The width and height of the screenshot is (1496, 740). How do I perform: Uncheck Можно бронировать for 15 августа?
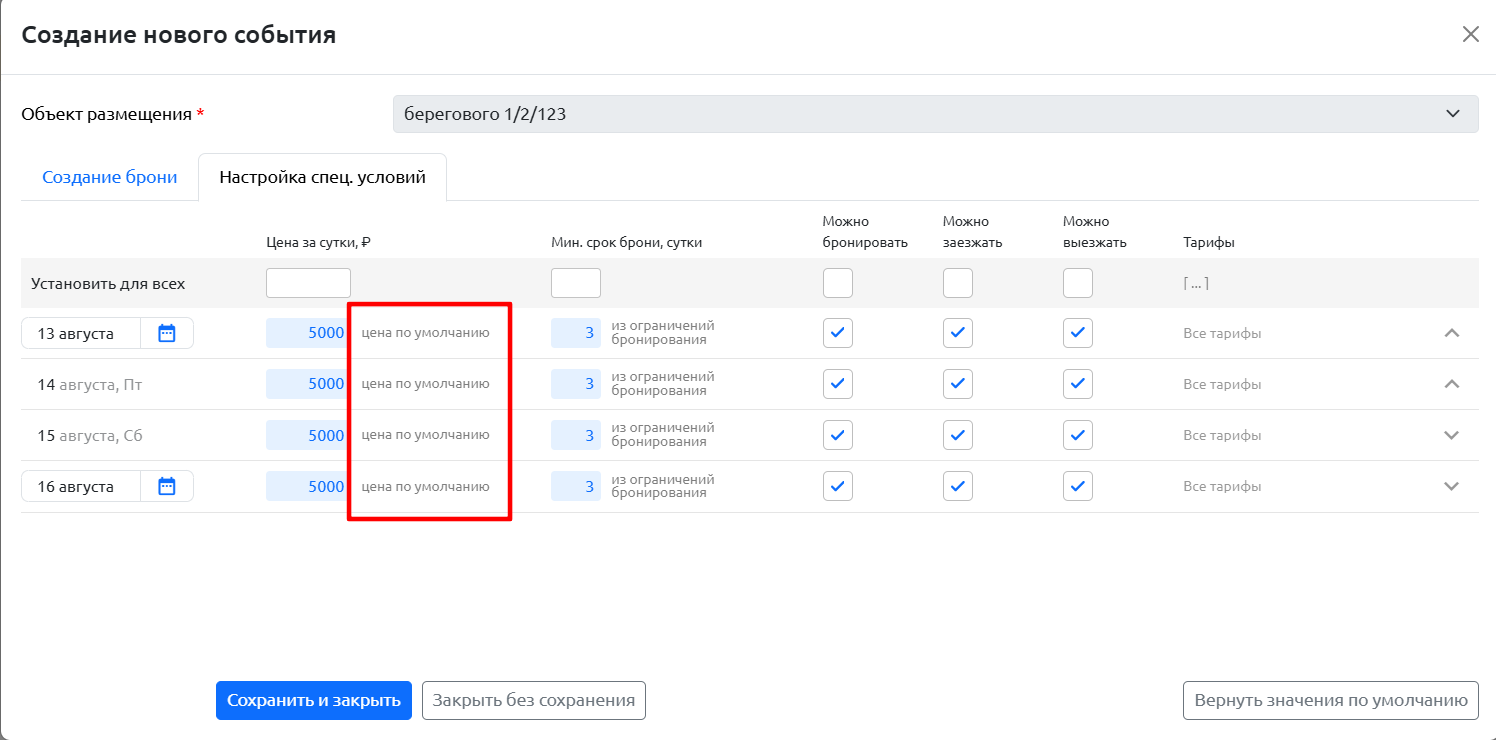coord(838,435)
